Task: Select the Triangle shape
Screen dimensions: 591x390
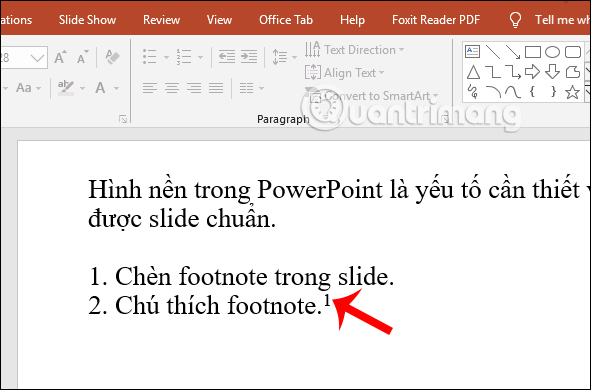Action: click(473, 72)
